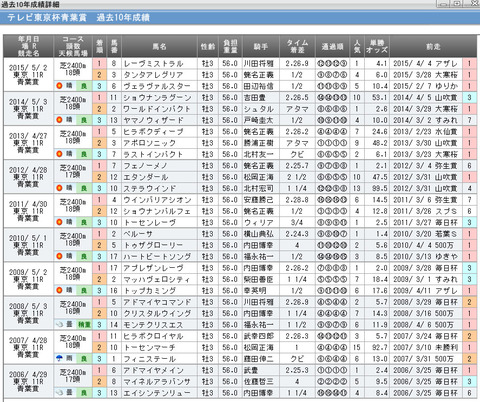Click the 単勝オッズ column header
Screen dimensions: 480x402
pos(377,46)
